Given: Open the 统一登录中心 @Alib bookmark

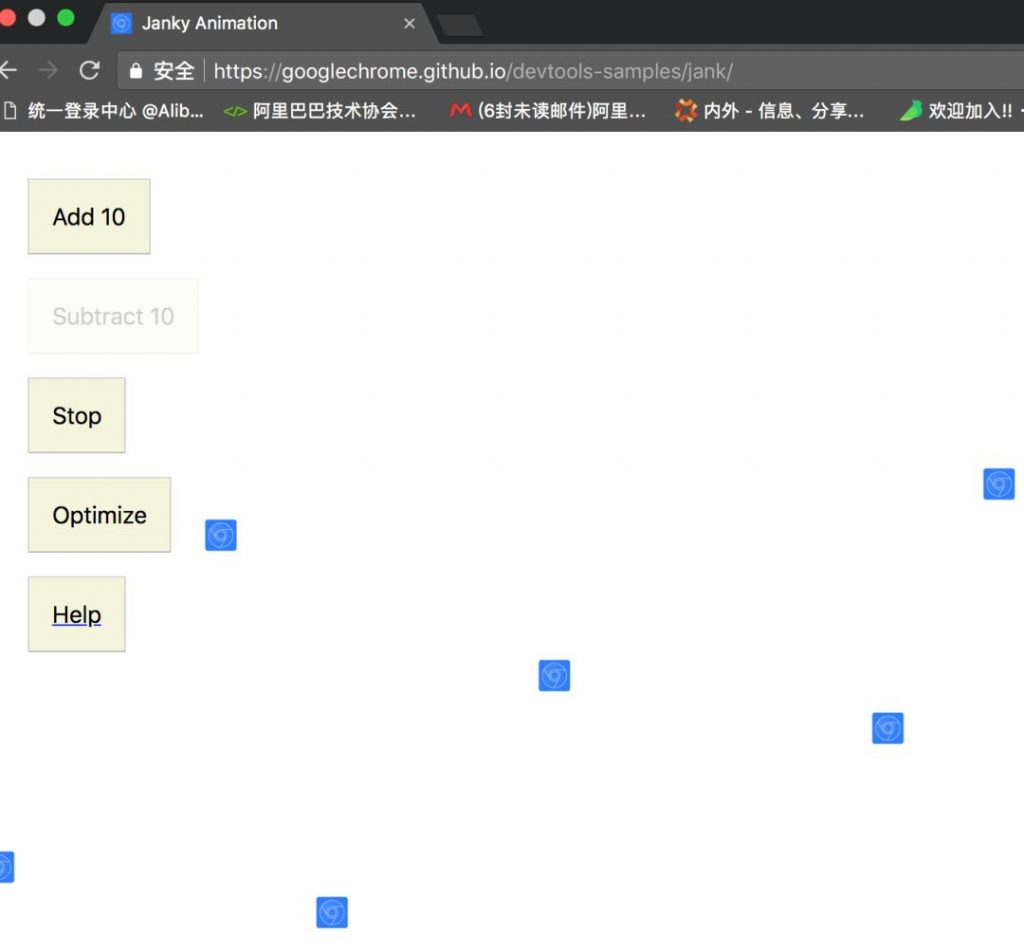Looking at the screenshot, I should pyautogui.click(x=104, y=111).
